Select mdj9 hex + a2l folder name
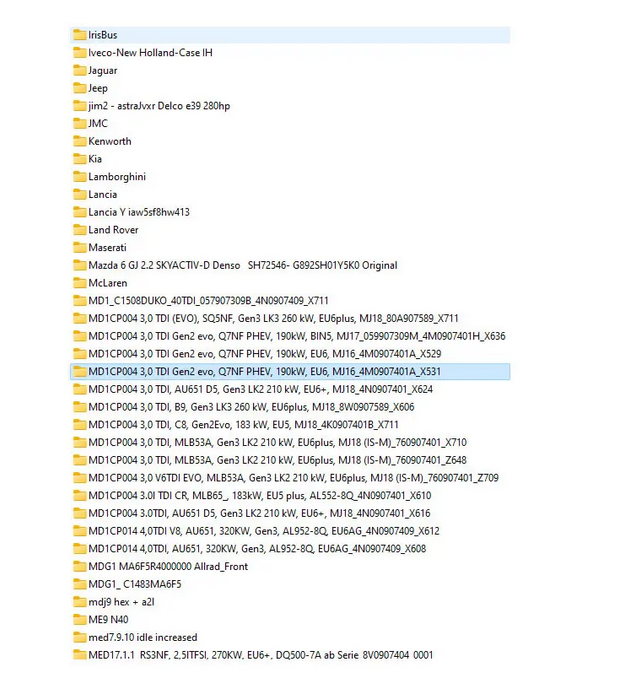The height and width of the screenshot is (682, 625). (x=121, y=602)
